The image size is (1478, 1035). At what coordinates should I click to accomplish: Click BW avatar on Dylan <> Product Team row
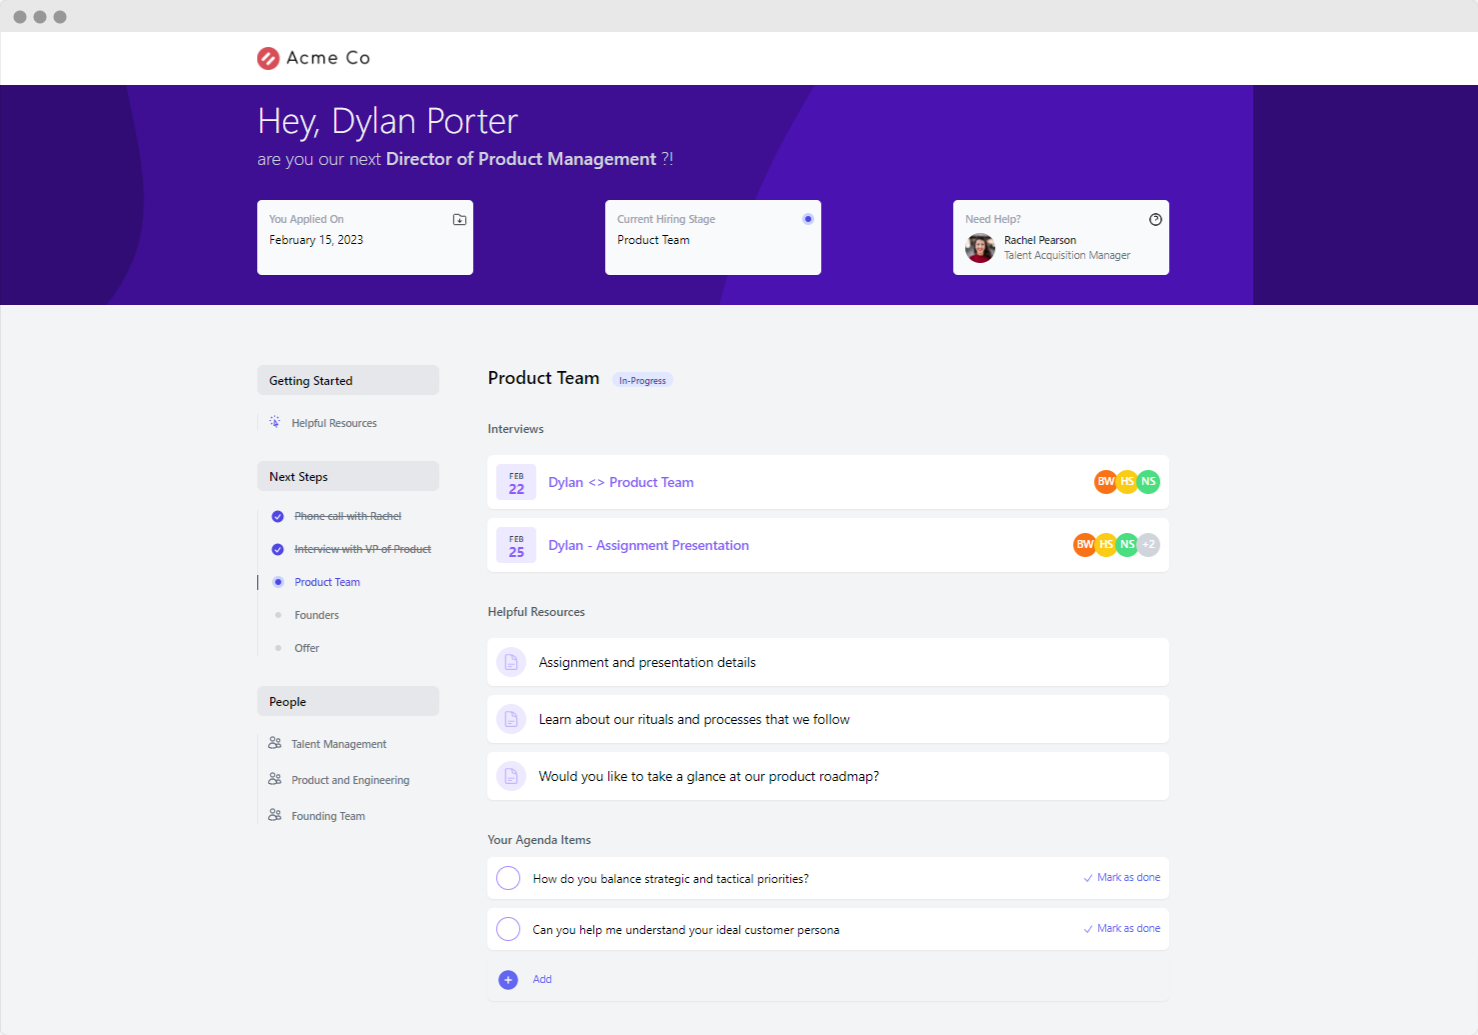click(1106, 482)
